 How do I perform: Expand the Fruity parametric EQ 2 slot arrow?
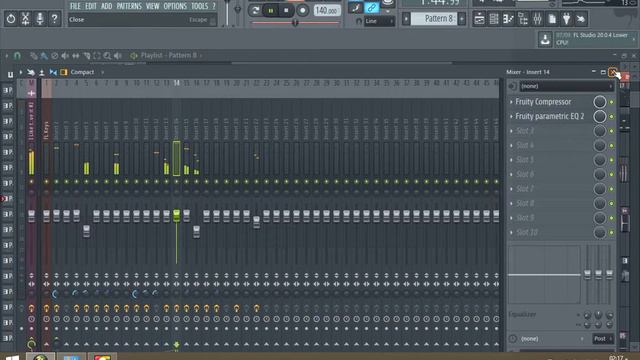[511, 116]
